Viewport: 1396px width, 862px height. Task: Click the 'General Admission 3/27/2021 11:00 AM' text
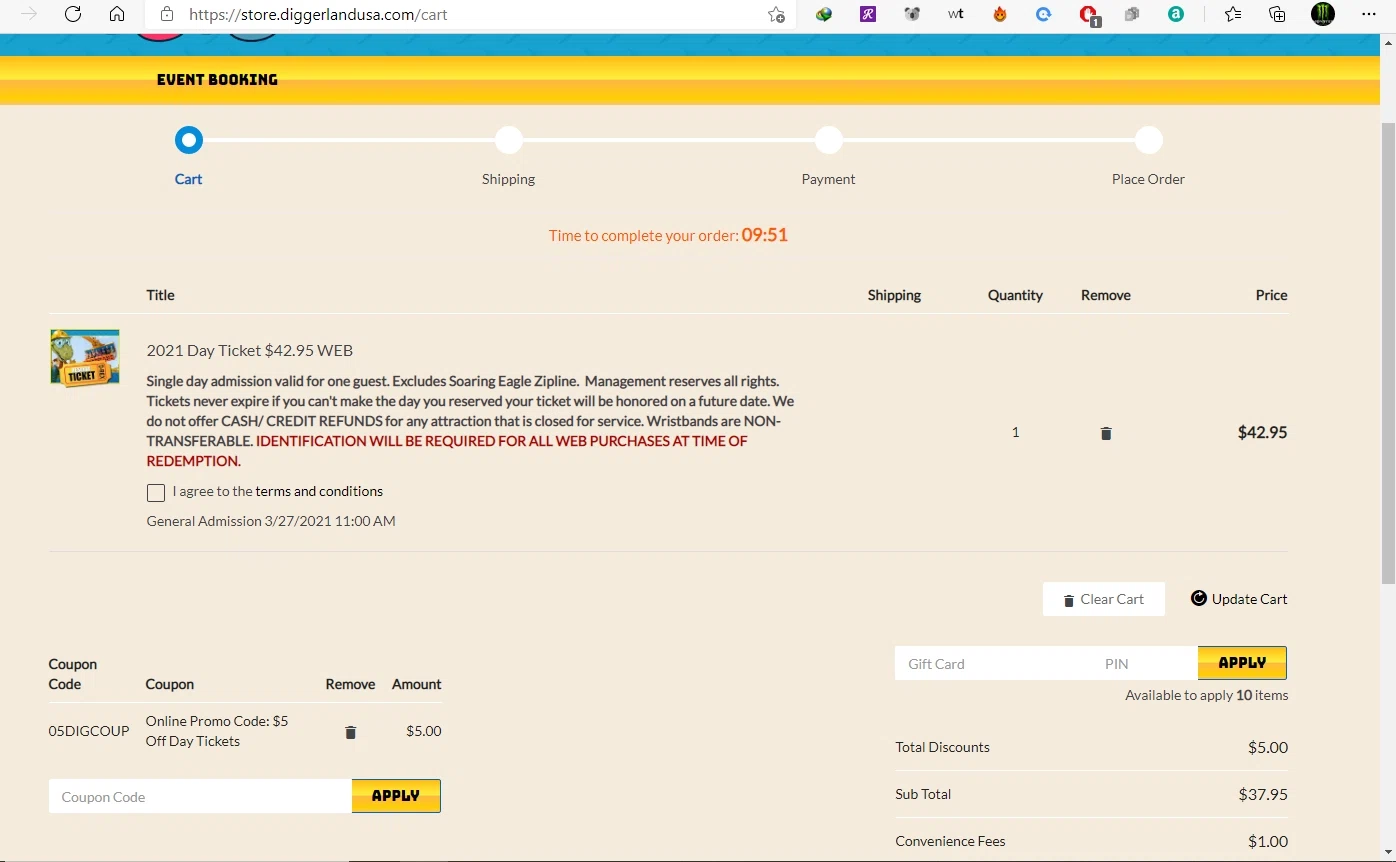[x=271, y=521]
